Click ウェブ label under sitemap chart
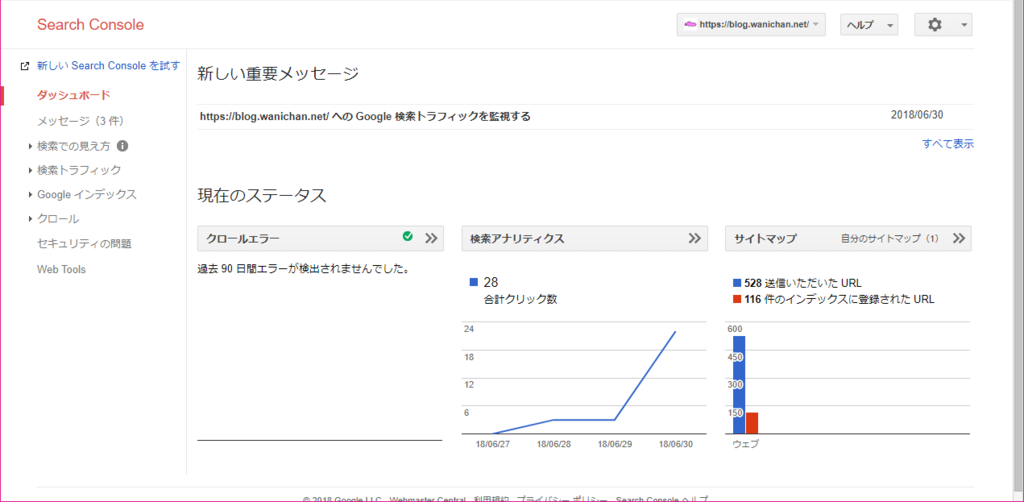 (746, 444)
